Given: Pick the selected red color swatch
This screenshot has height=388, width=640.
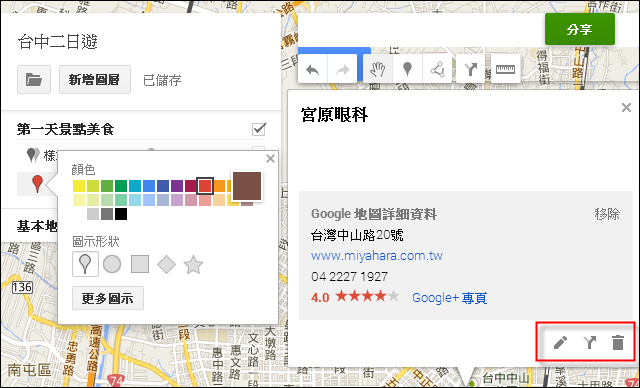Looking at the screenshot, I should tap(205, 186).
